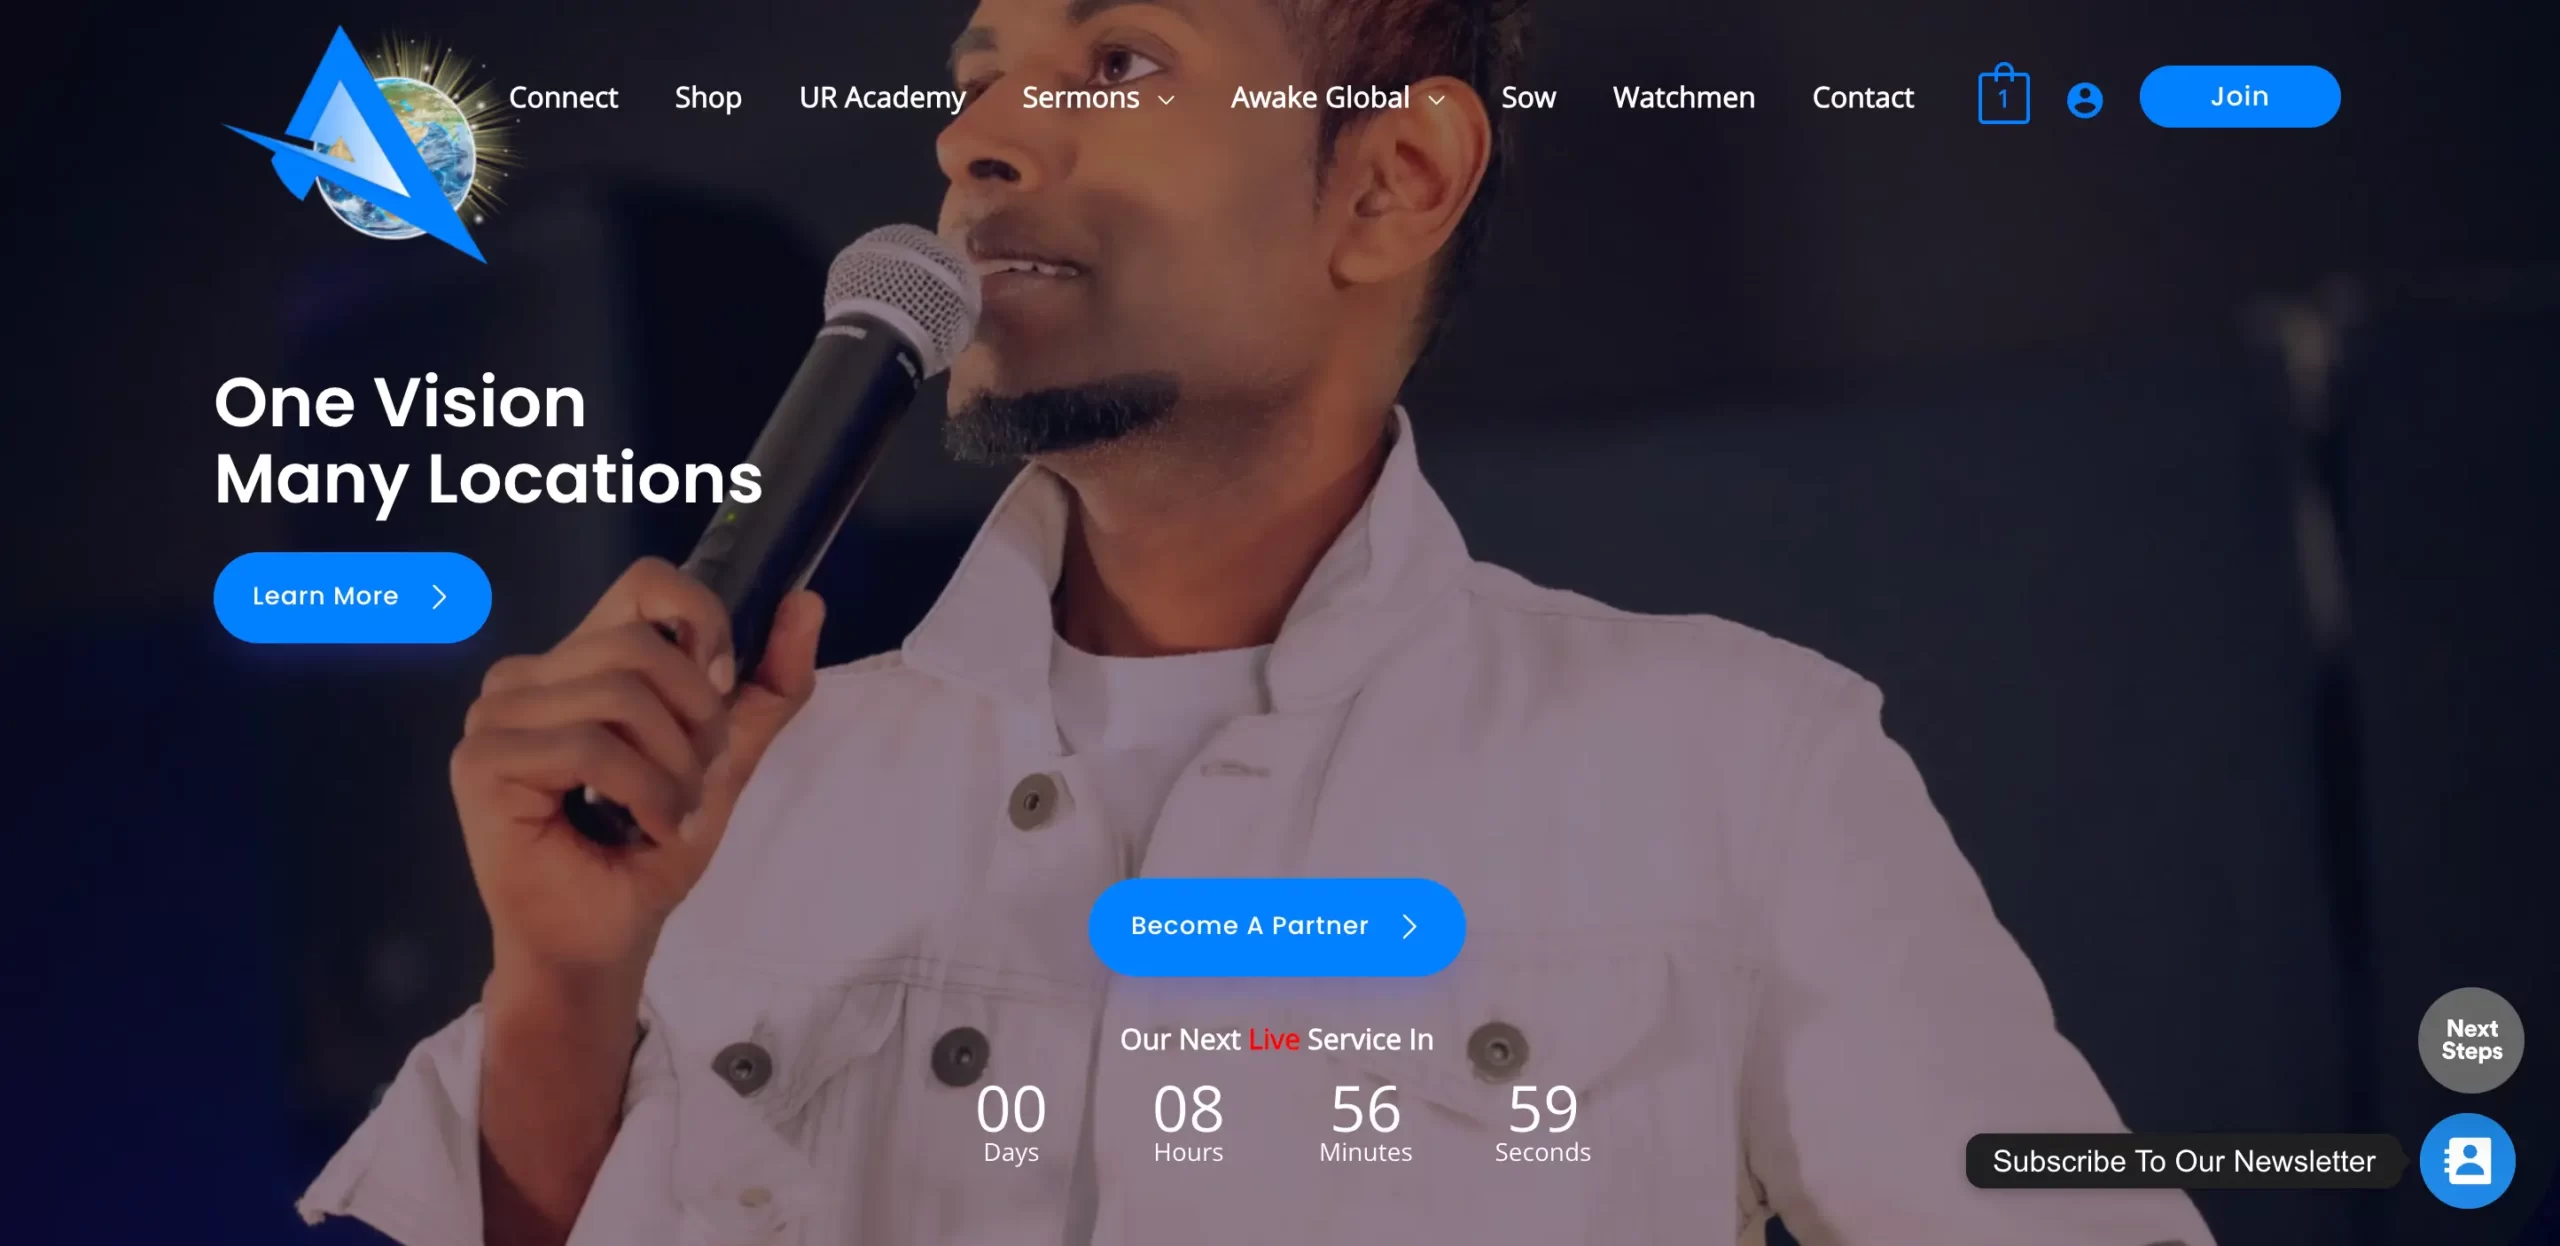
Task: Expand the Awake Global dropdown chevron
Action: click(1437, 100)
